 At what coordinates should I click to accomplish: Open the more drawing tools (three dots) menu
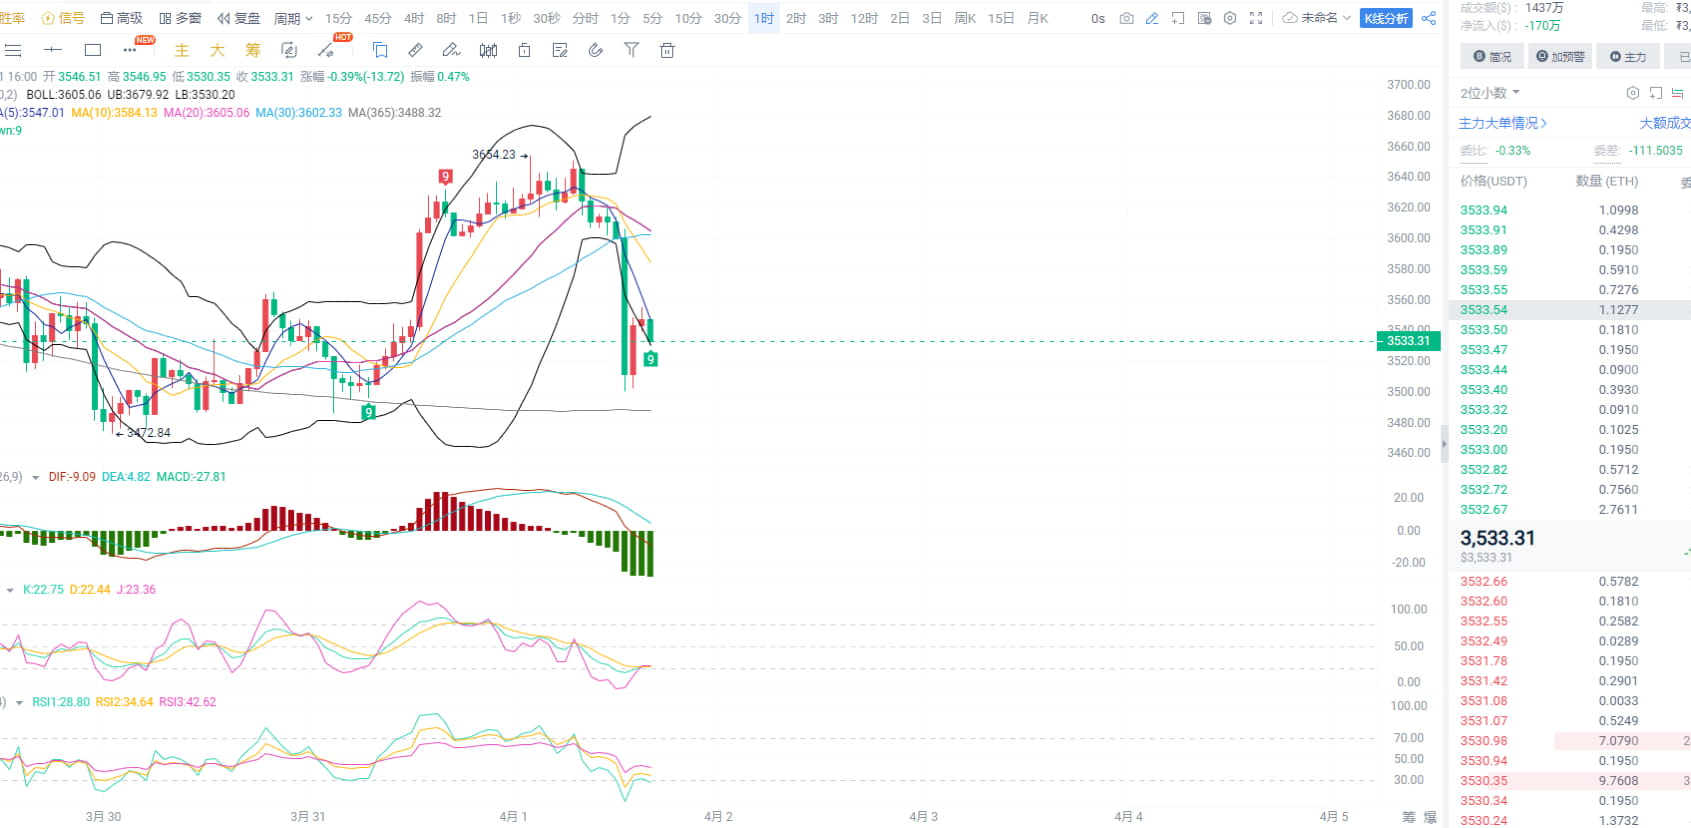point(130,50)
